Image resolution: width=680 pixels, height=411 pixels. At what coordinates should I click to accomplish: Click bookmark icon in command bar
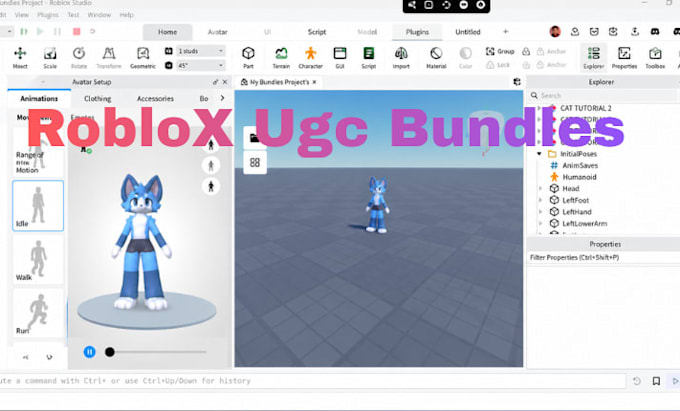click(x=656, y=381)
